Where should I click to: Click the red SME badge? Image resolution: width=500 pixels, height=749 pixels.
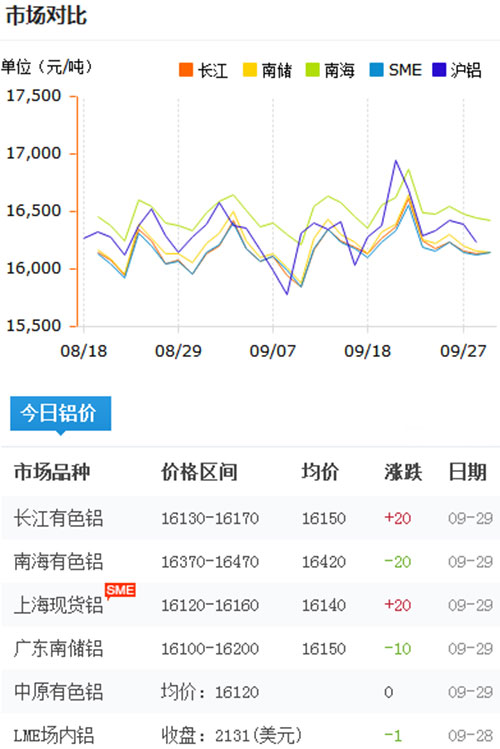pyautogui.click(x=120, y=590)
